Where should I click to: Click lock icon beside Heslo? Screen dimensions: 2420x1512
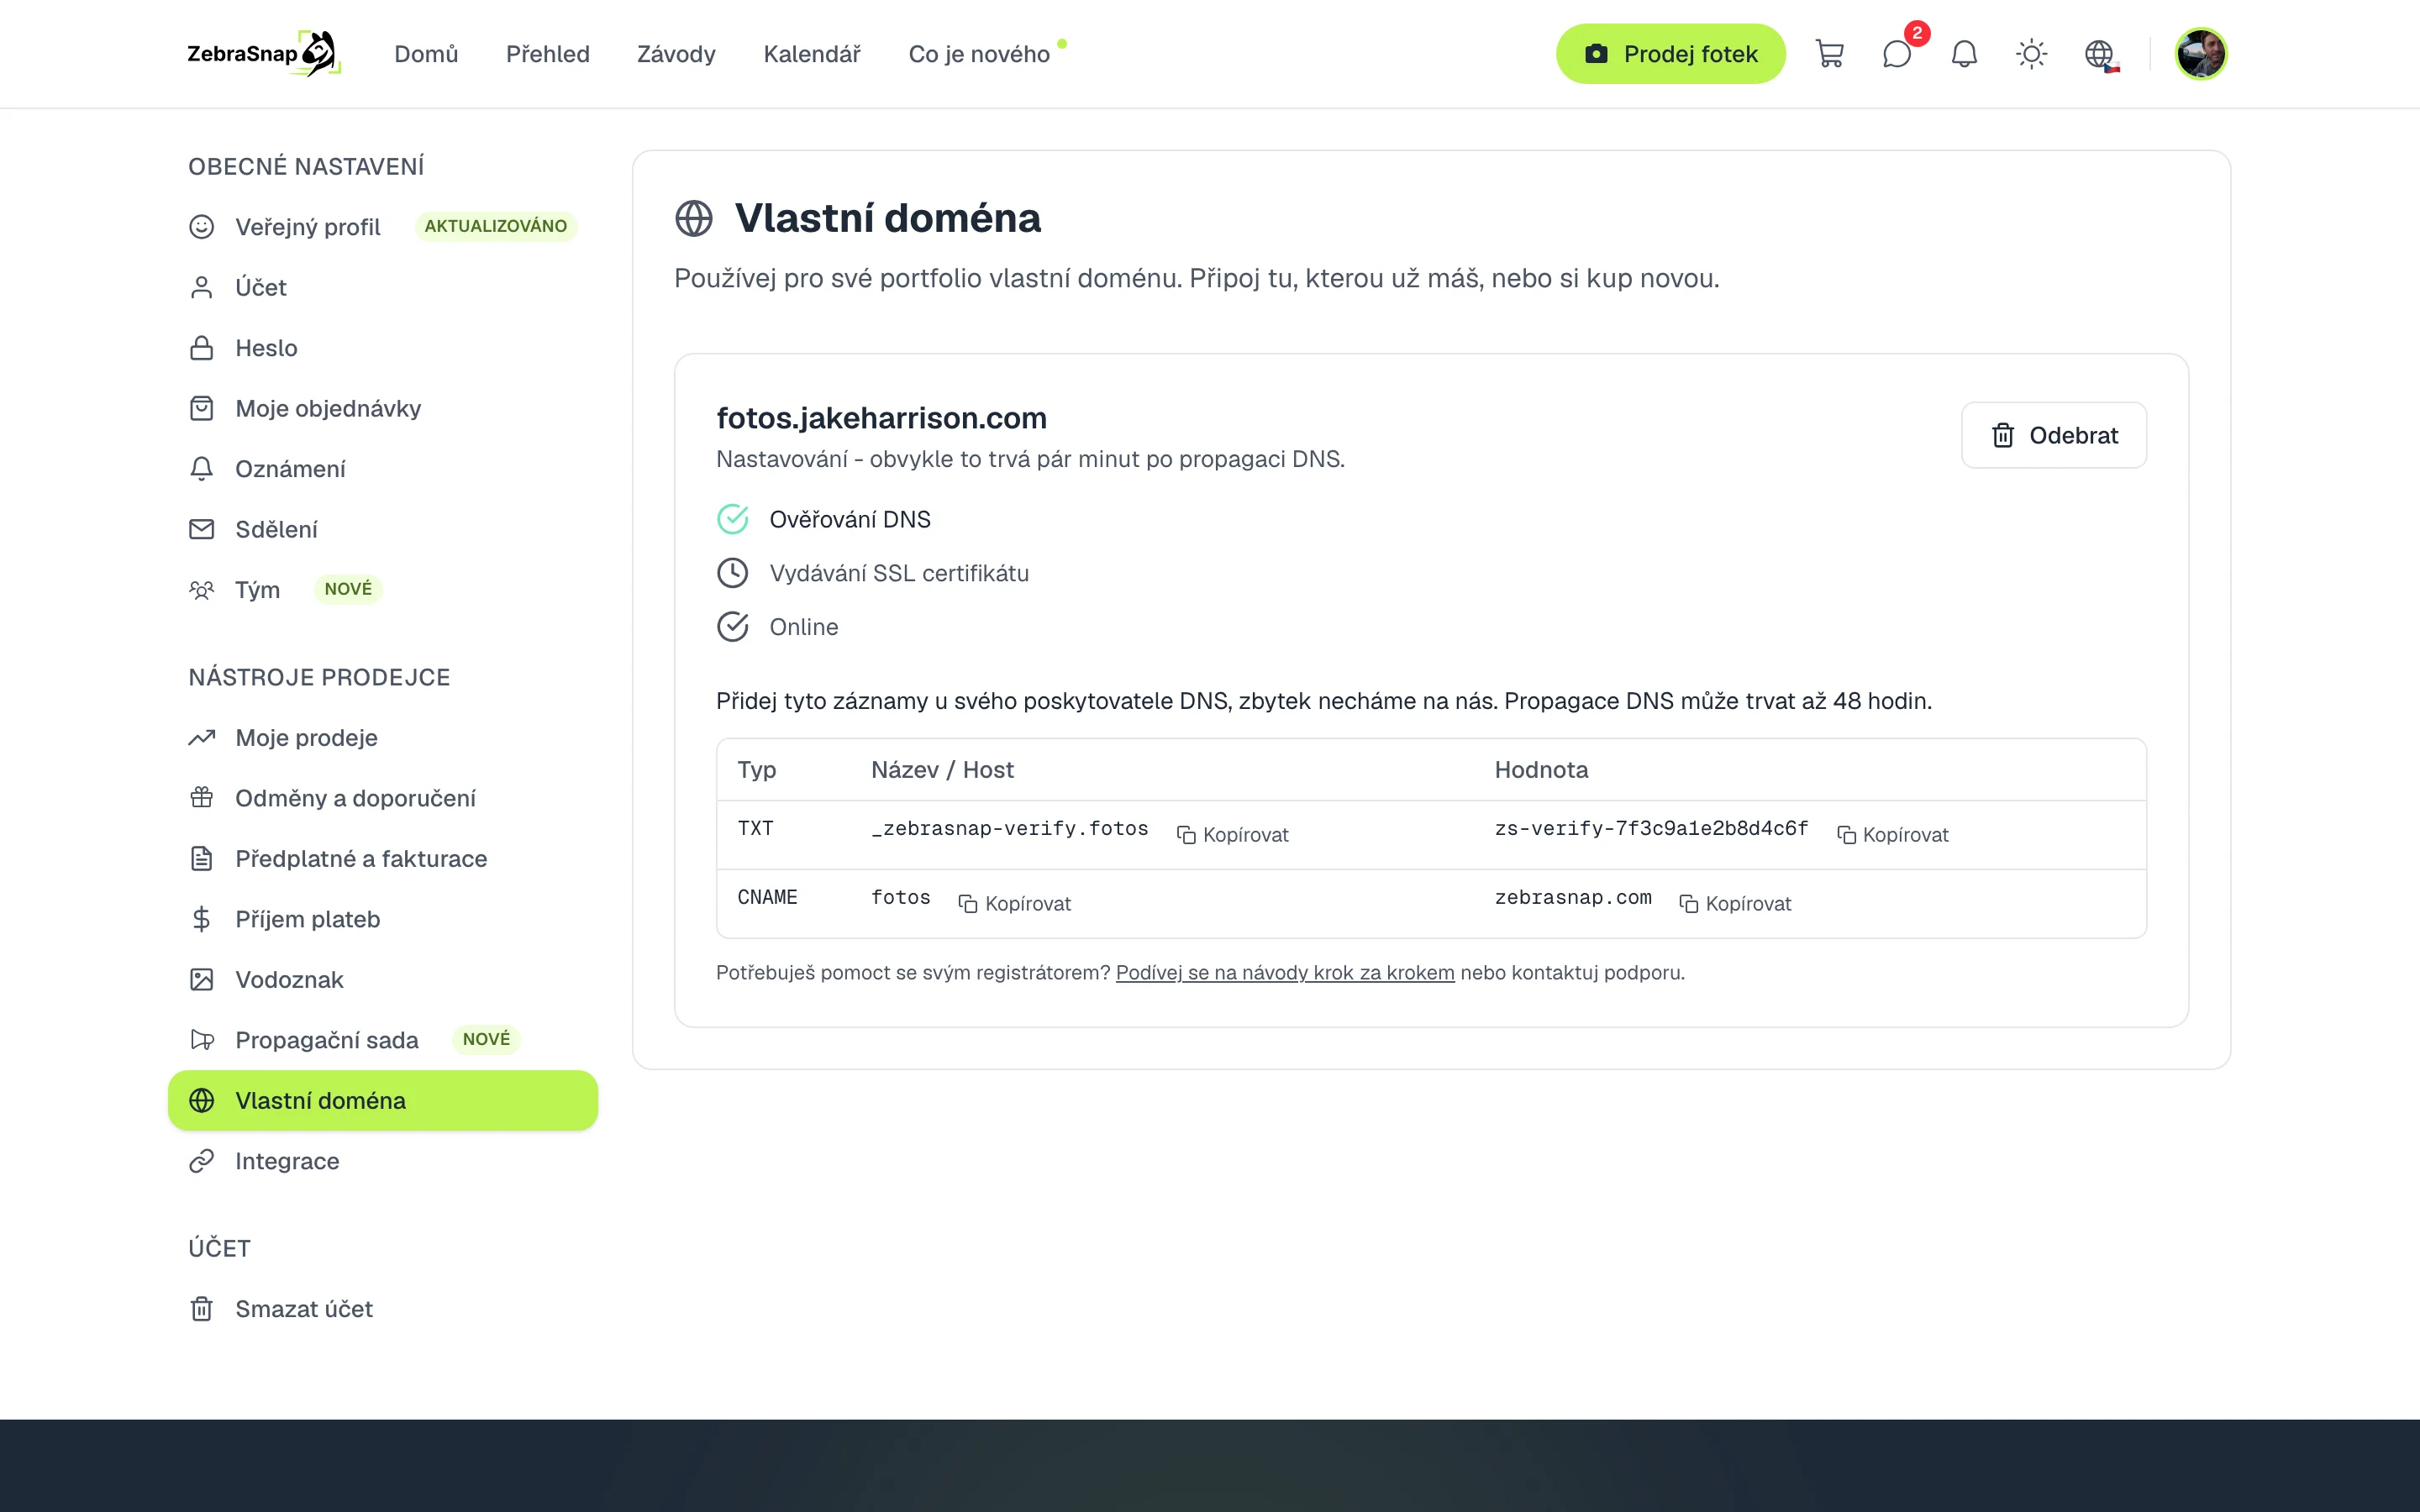coord(202,348)
